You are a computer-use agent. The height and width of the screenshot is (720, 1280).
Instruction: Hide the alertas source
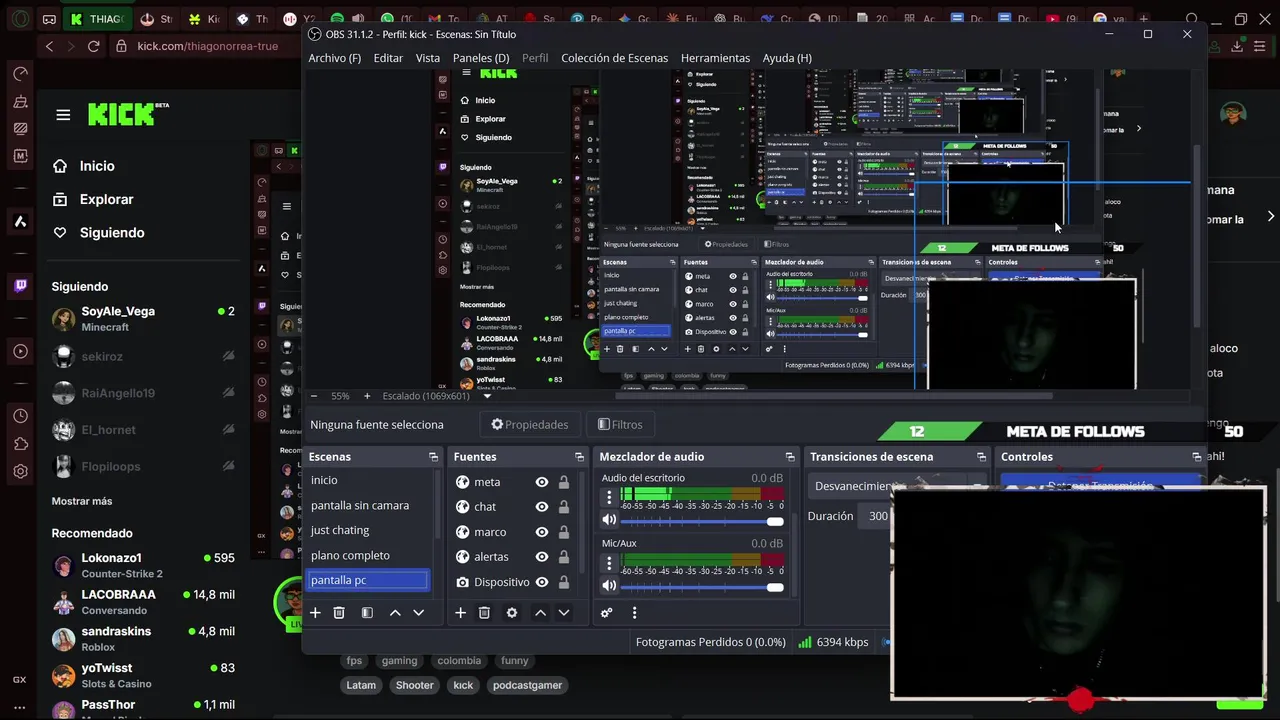pyautogui.click(x=541, y=557)
